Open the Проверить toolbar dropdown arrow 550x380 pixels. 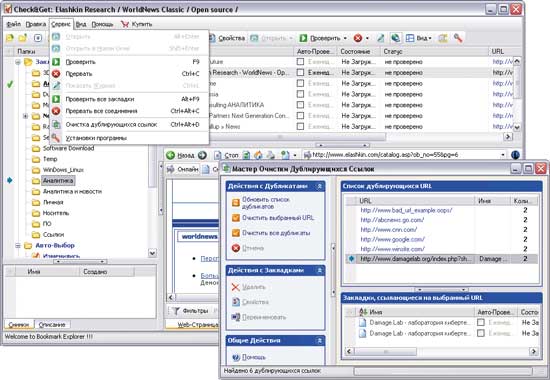click(345, 38)
